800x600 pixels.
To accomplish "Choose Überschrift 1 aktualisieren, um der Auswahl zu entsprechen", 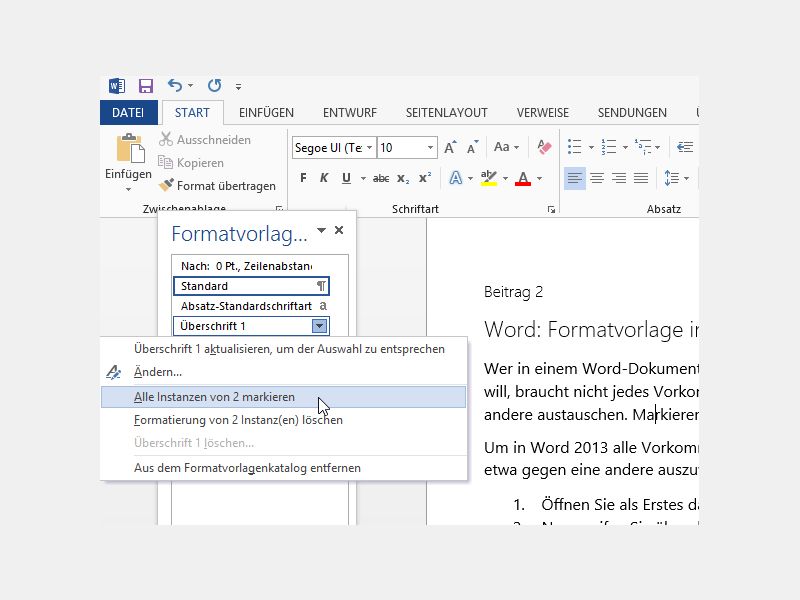I will [284, 349].
